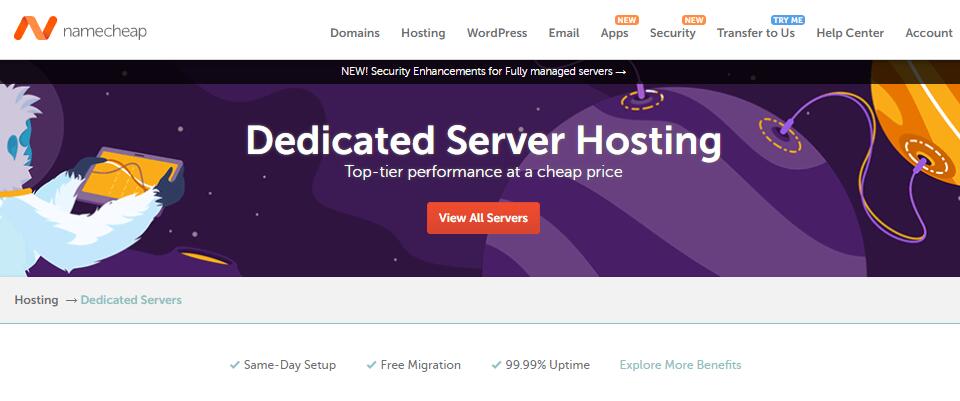This screenshot has width=960, height=401.
Task: Open the Explore More Benefits link
Action: tap(680, 365)
